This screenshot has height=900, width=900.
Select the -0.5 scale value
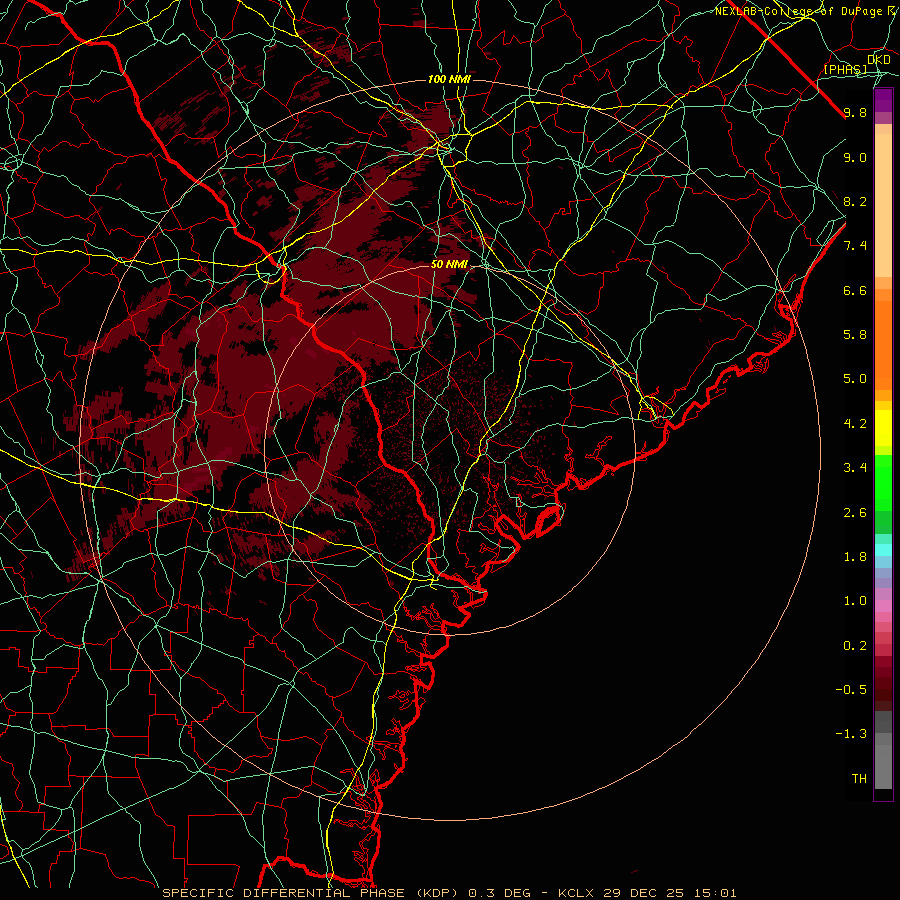(851, 690)
